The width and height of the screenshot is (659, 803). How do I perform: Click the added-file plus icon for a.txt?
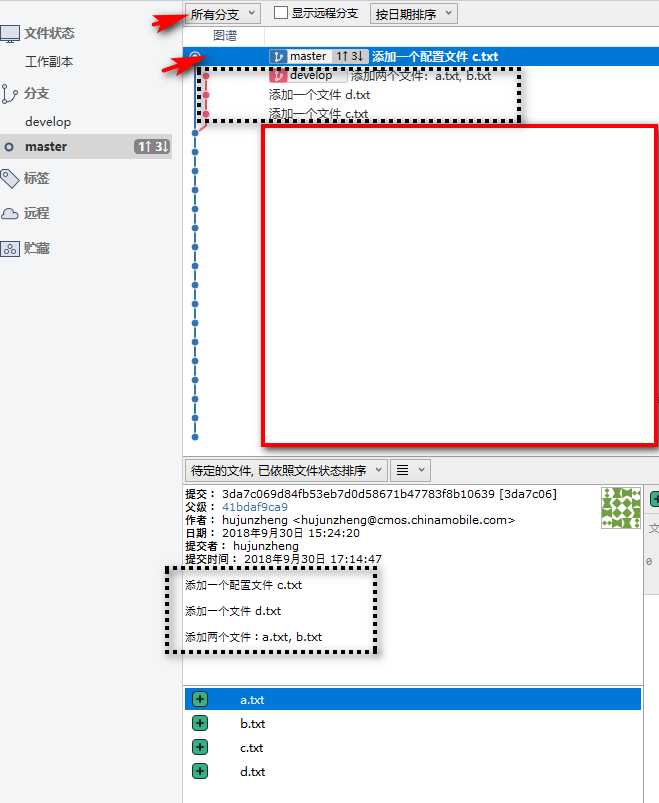click(200, 699)
